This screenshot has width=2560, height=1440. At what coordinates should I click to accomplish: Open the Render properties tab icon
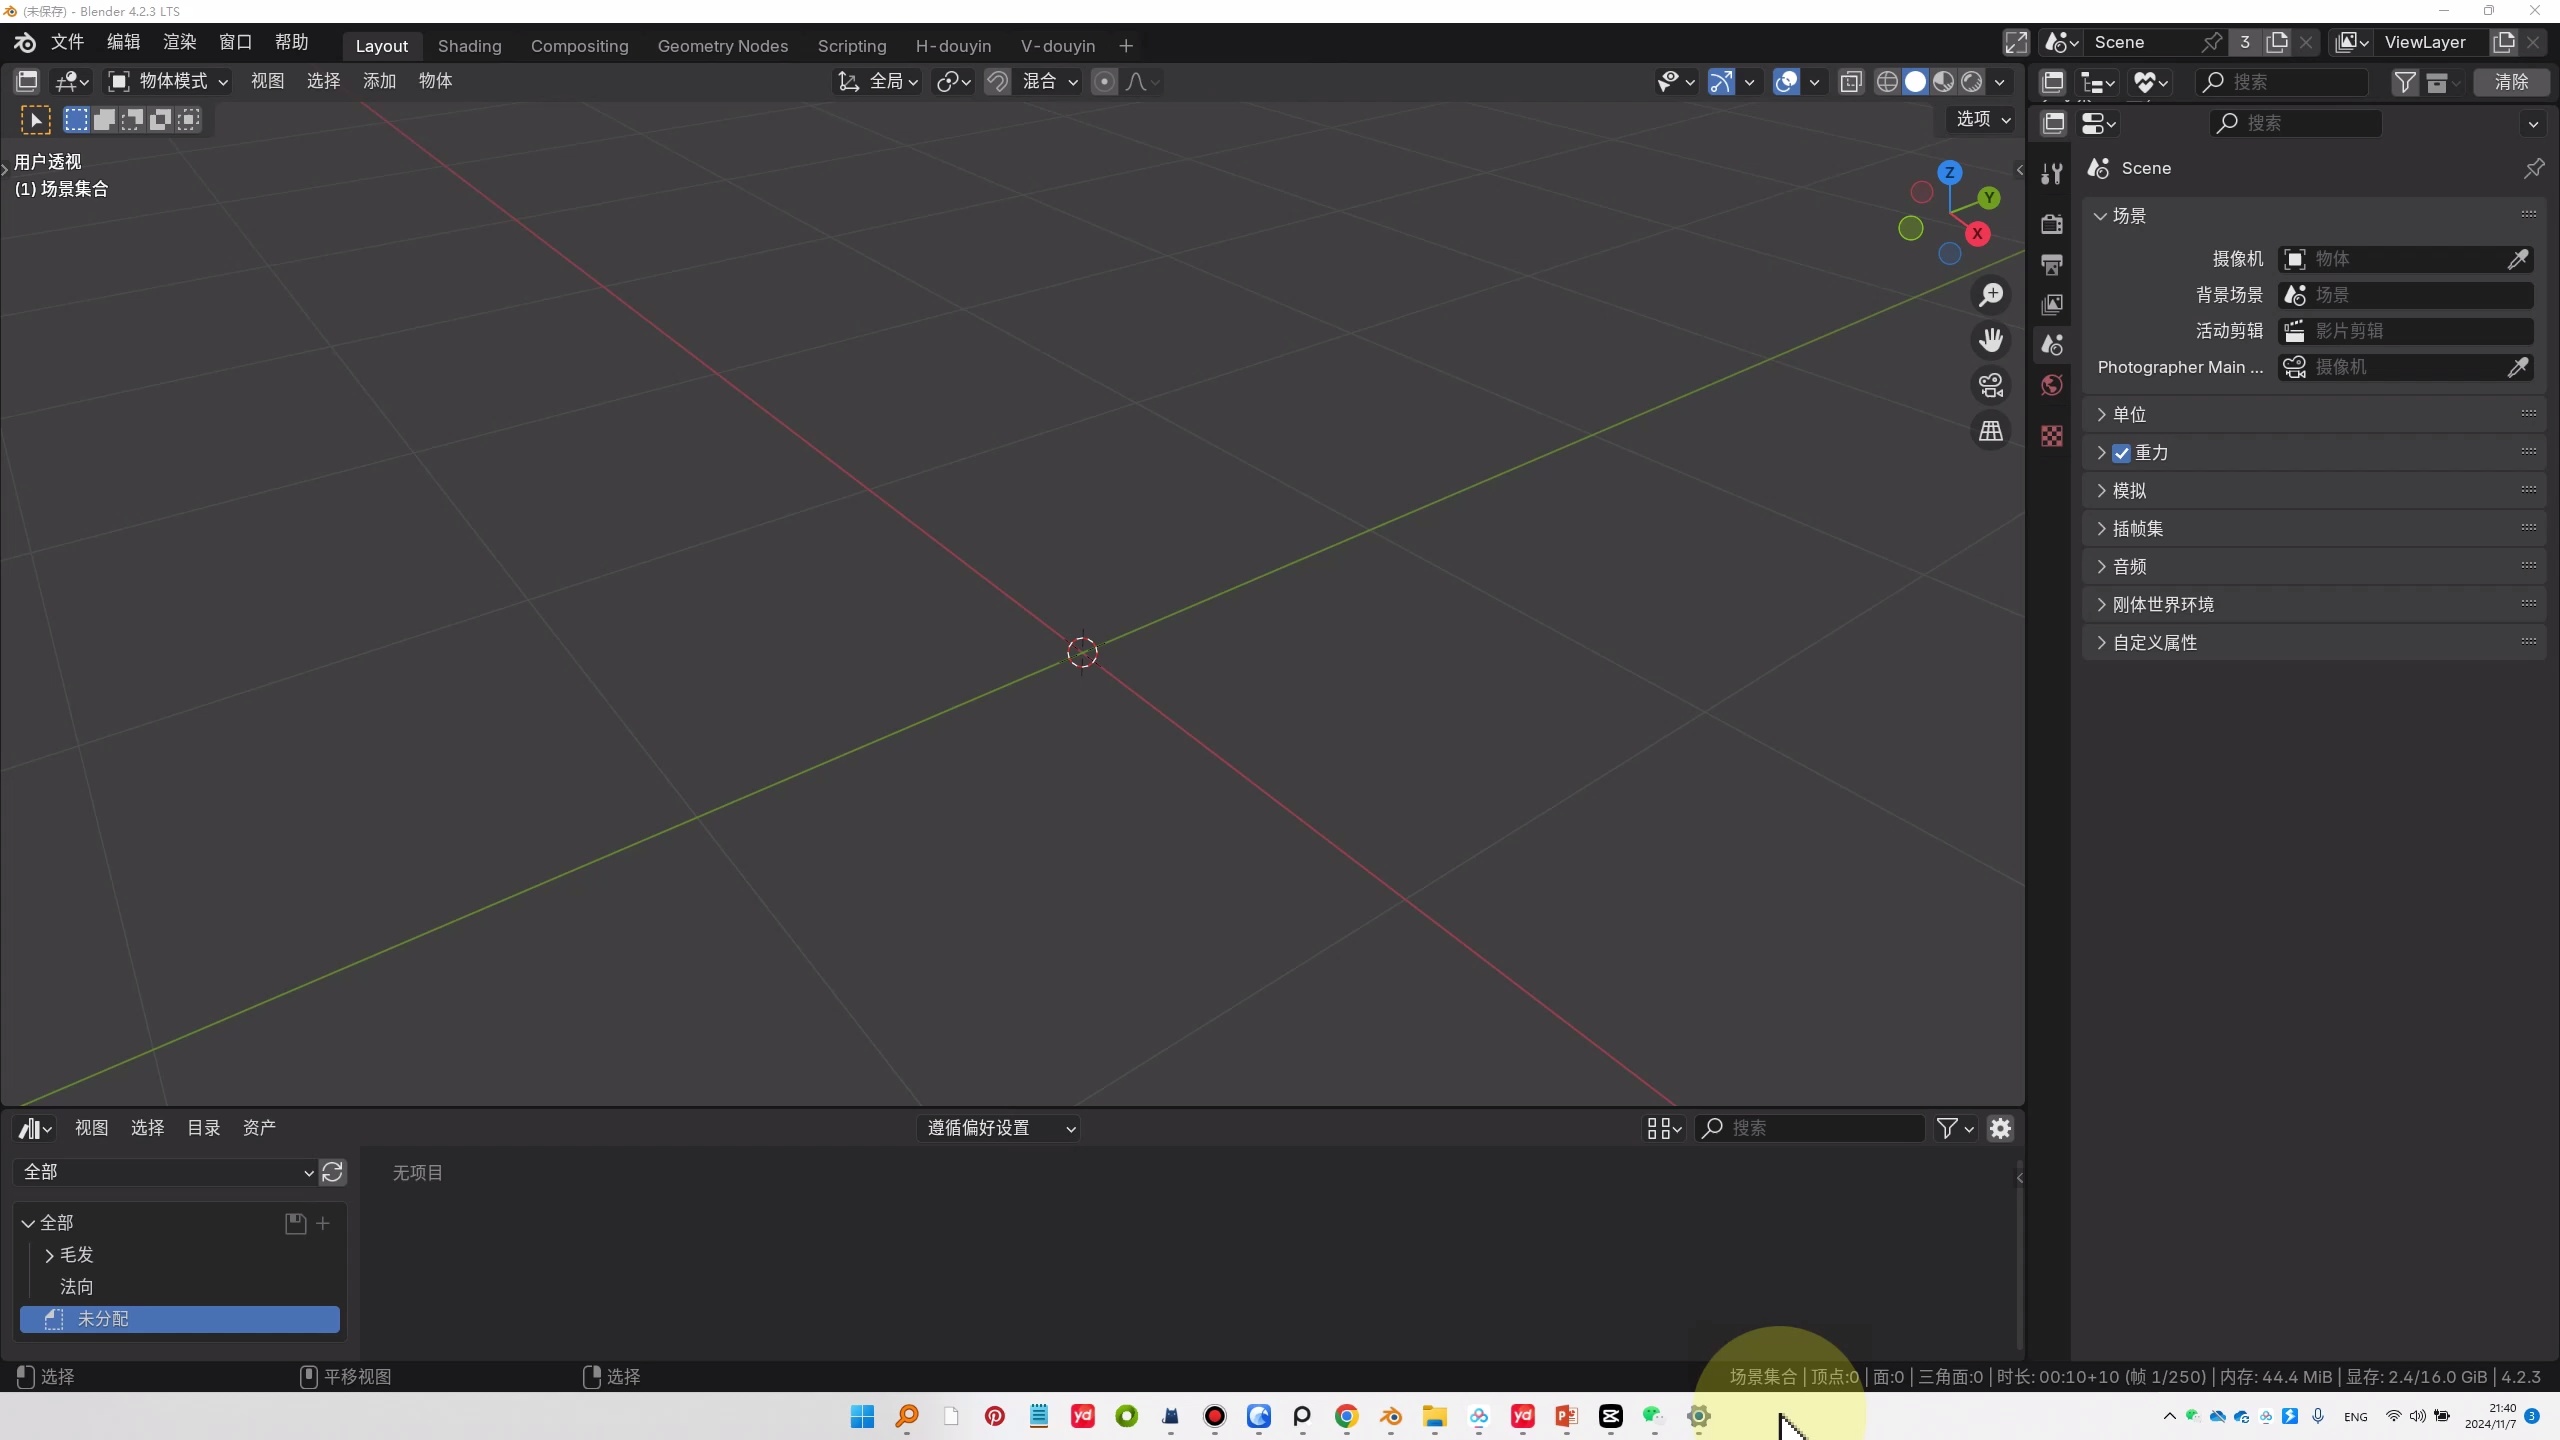pos(2052,224)
